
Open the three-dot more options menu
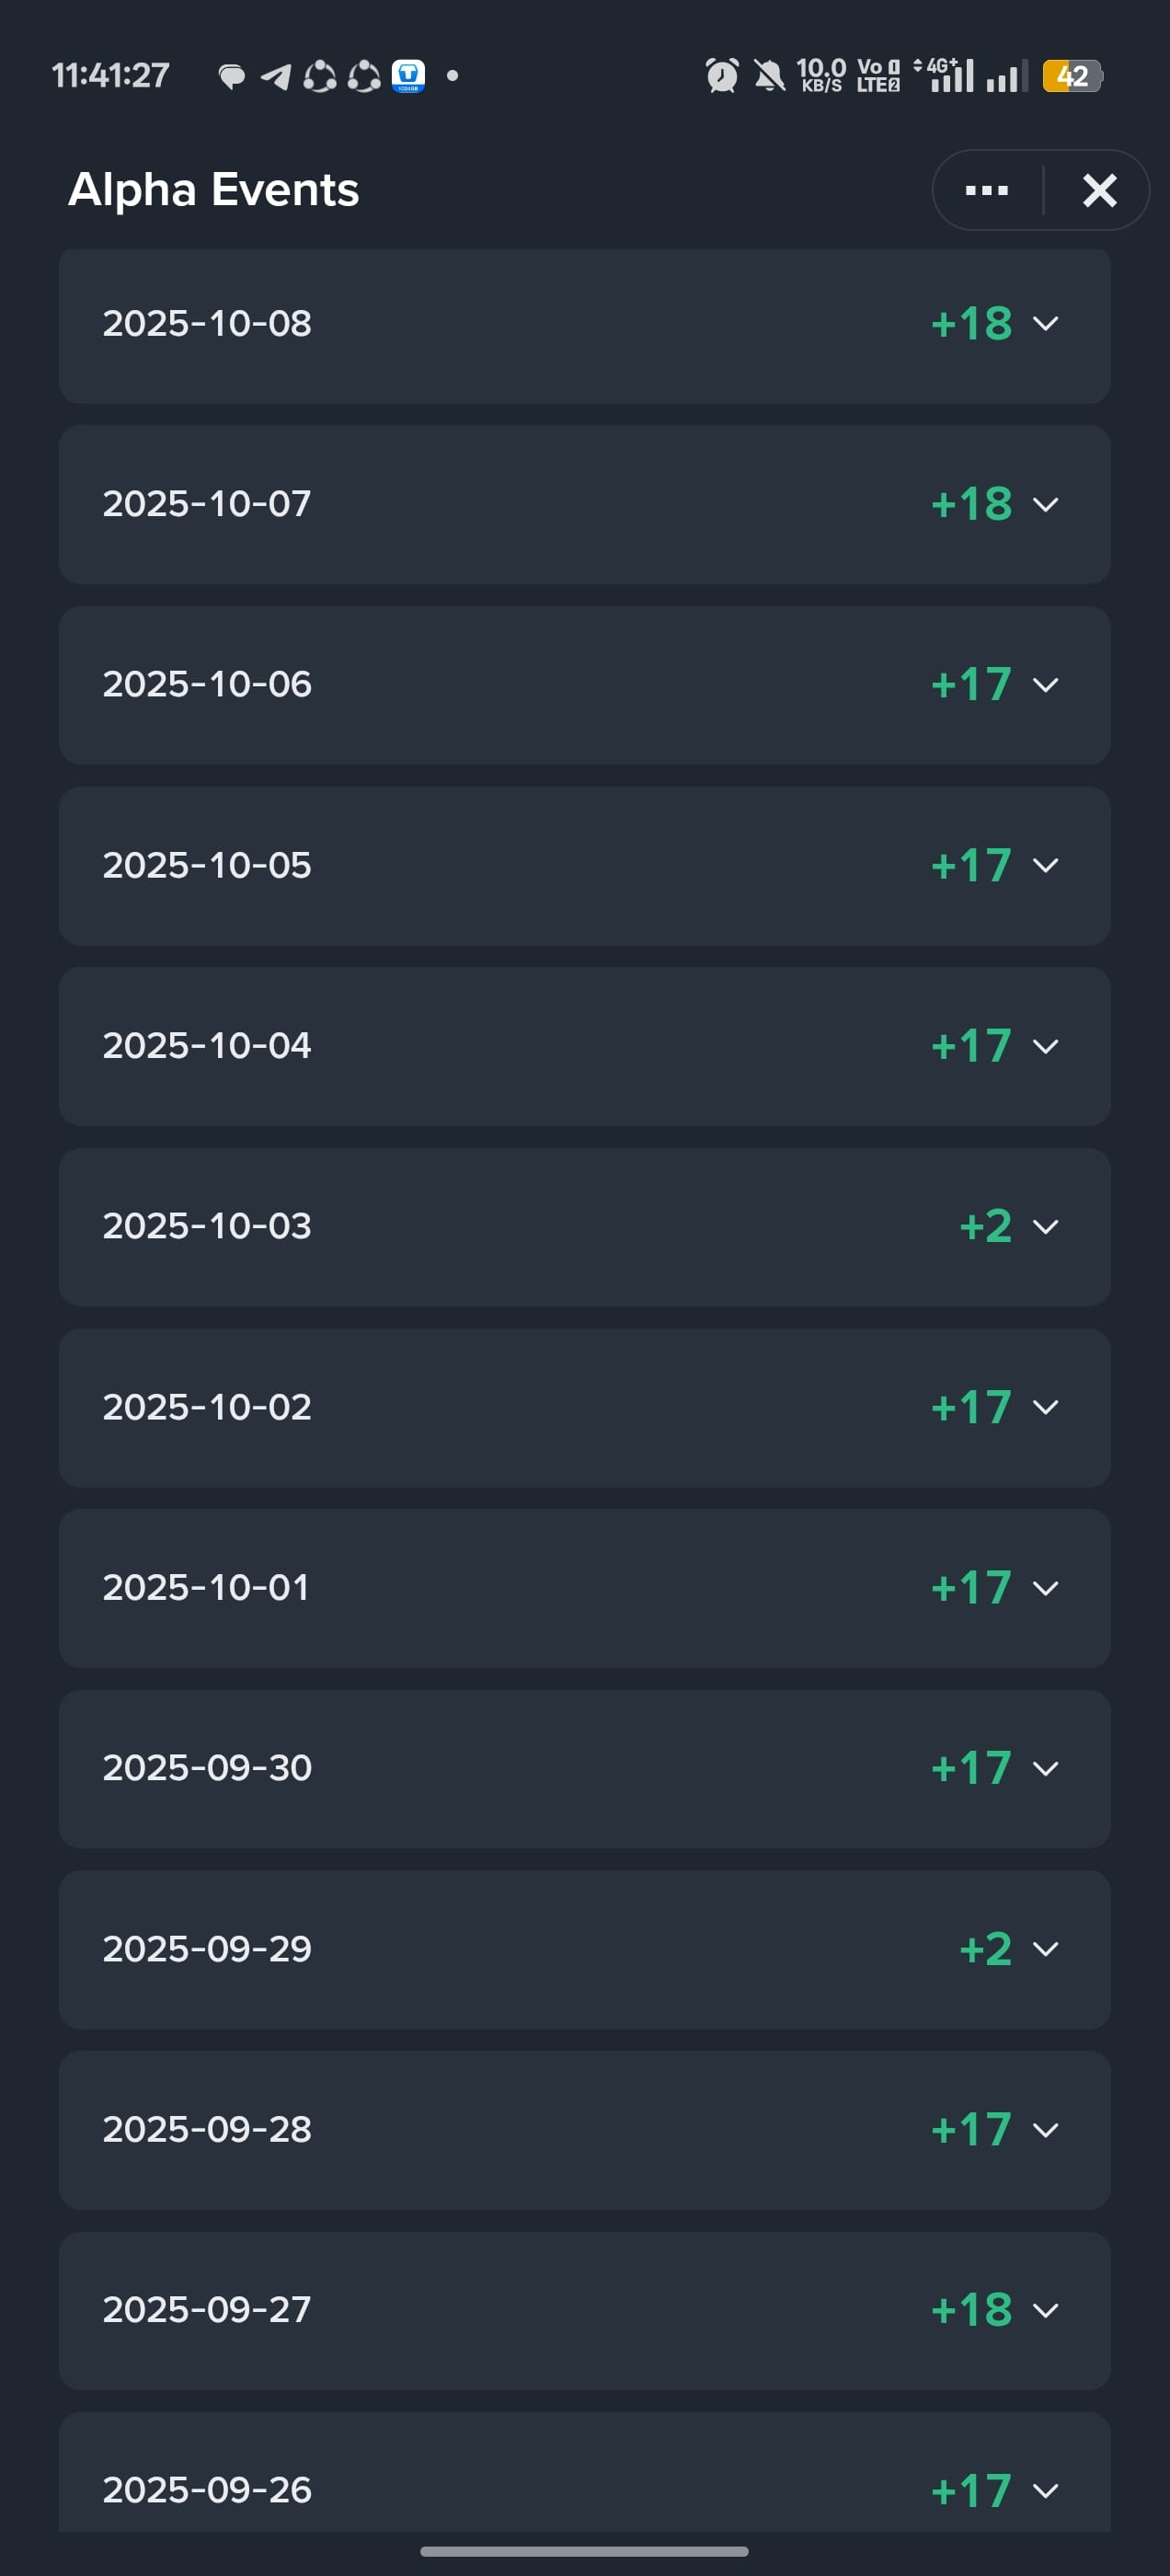[986, 190]
